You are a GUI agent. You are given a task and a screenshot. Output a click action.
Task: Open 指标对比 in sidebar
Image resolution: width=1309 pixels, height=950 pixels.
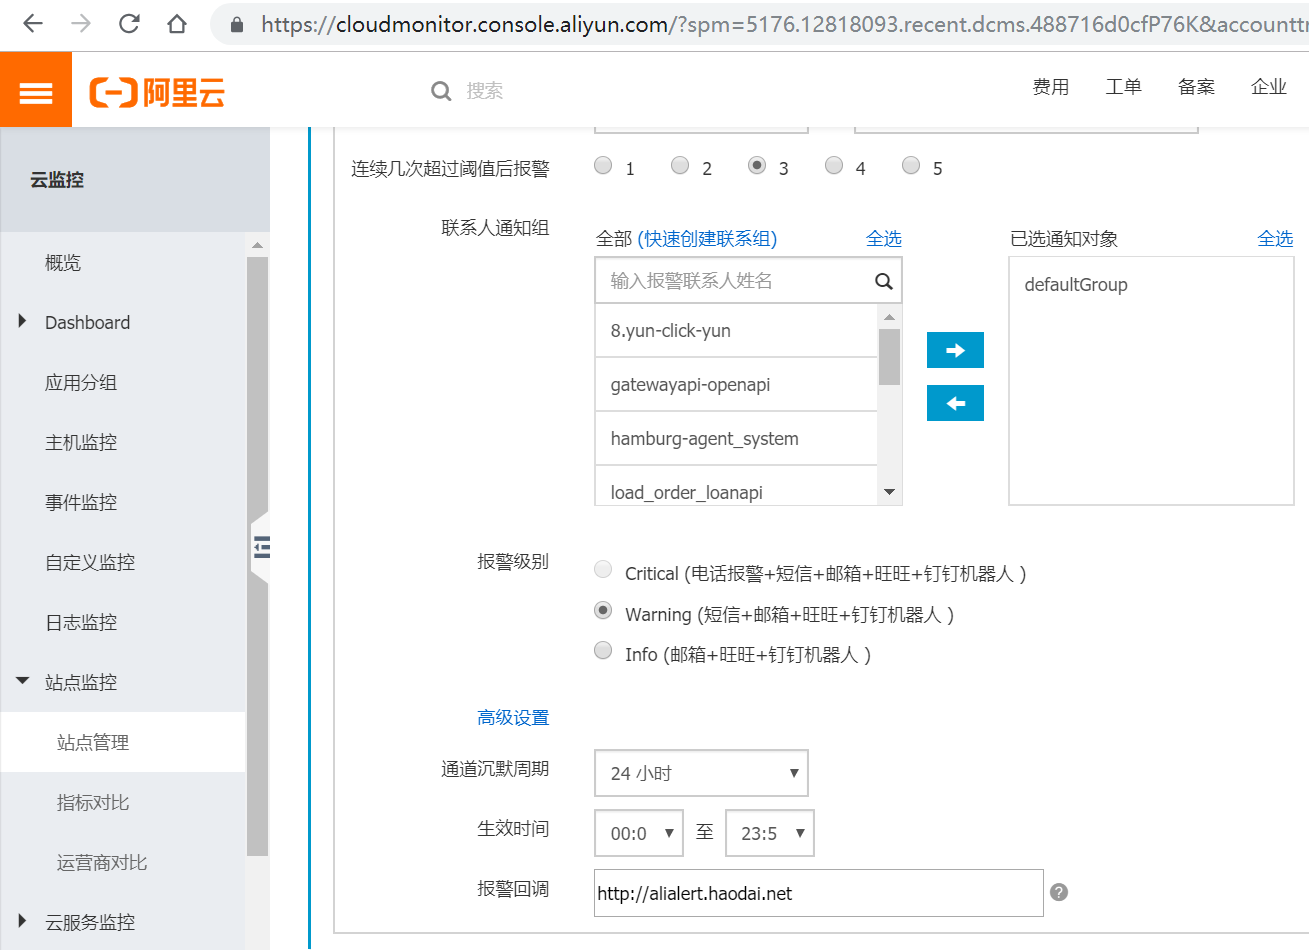tap(93, 802)
